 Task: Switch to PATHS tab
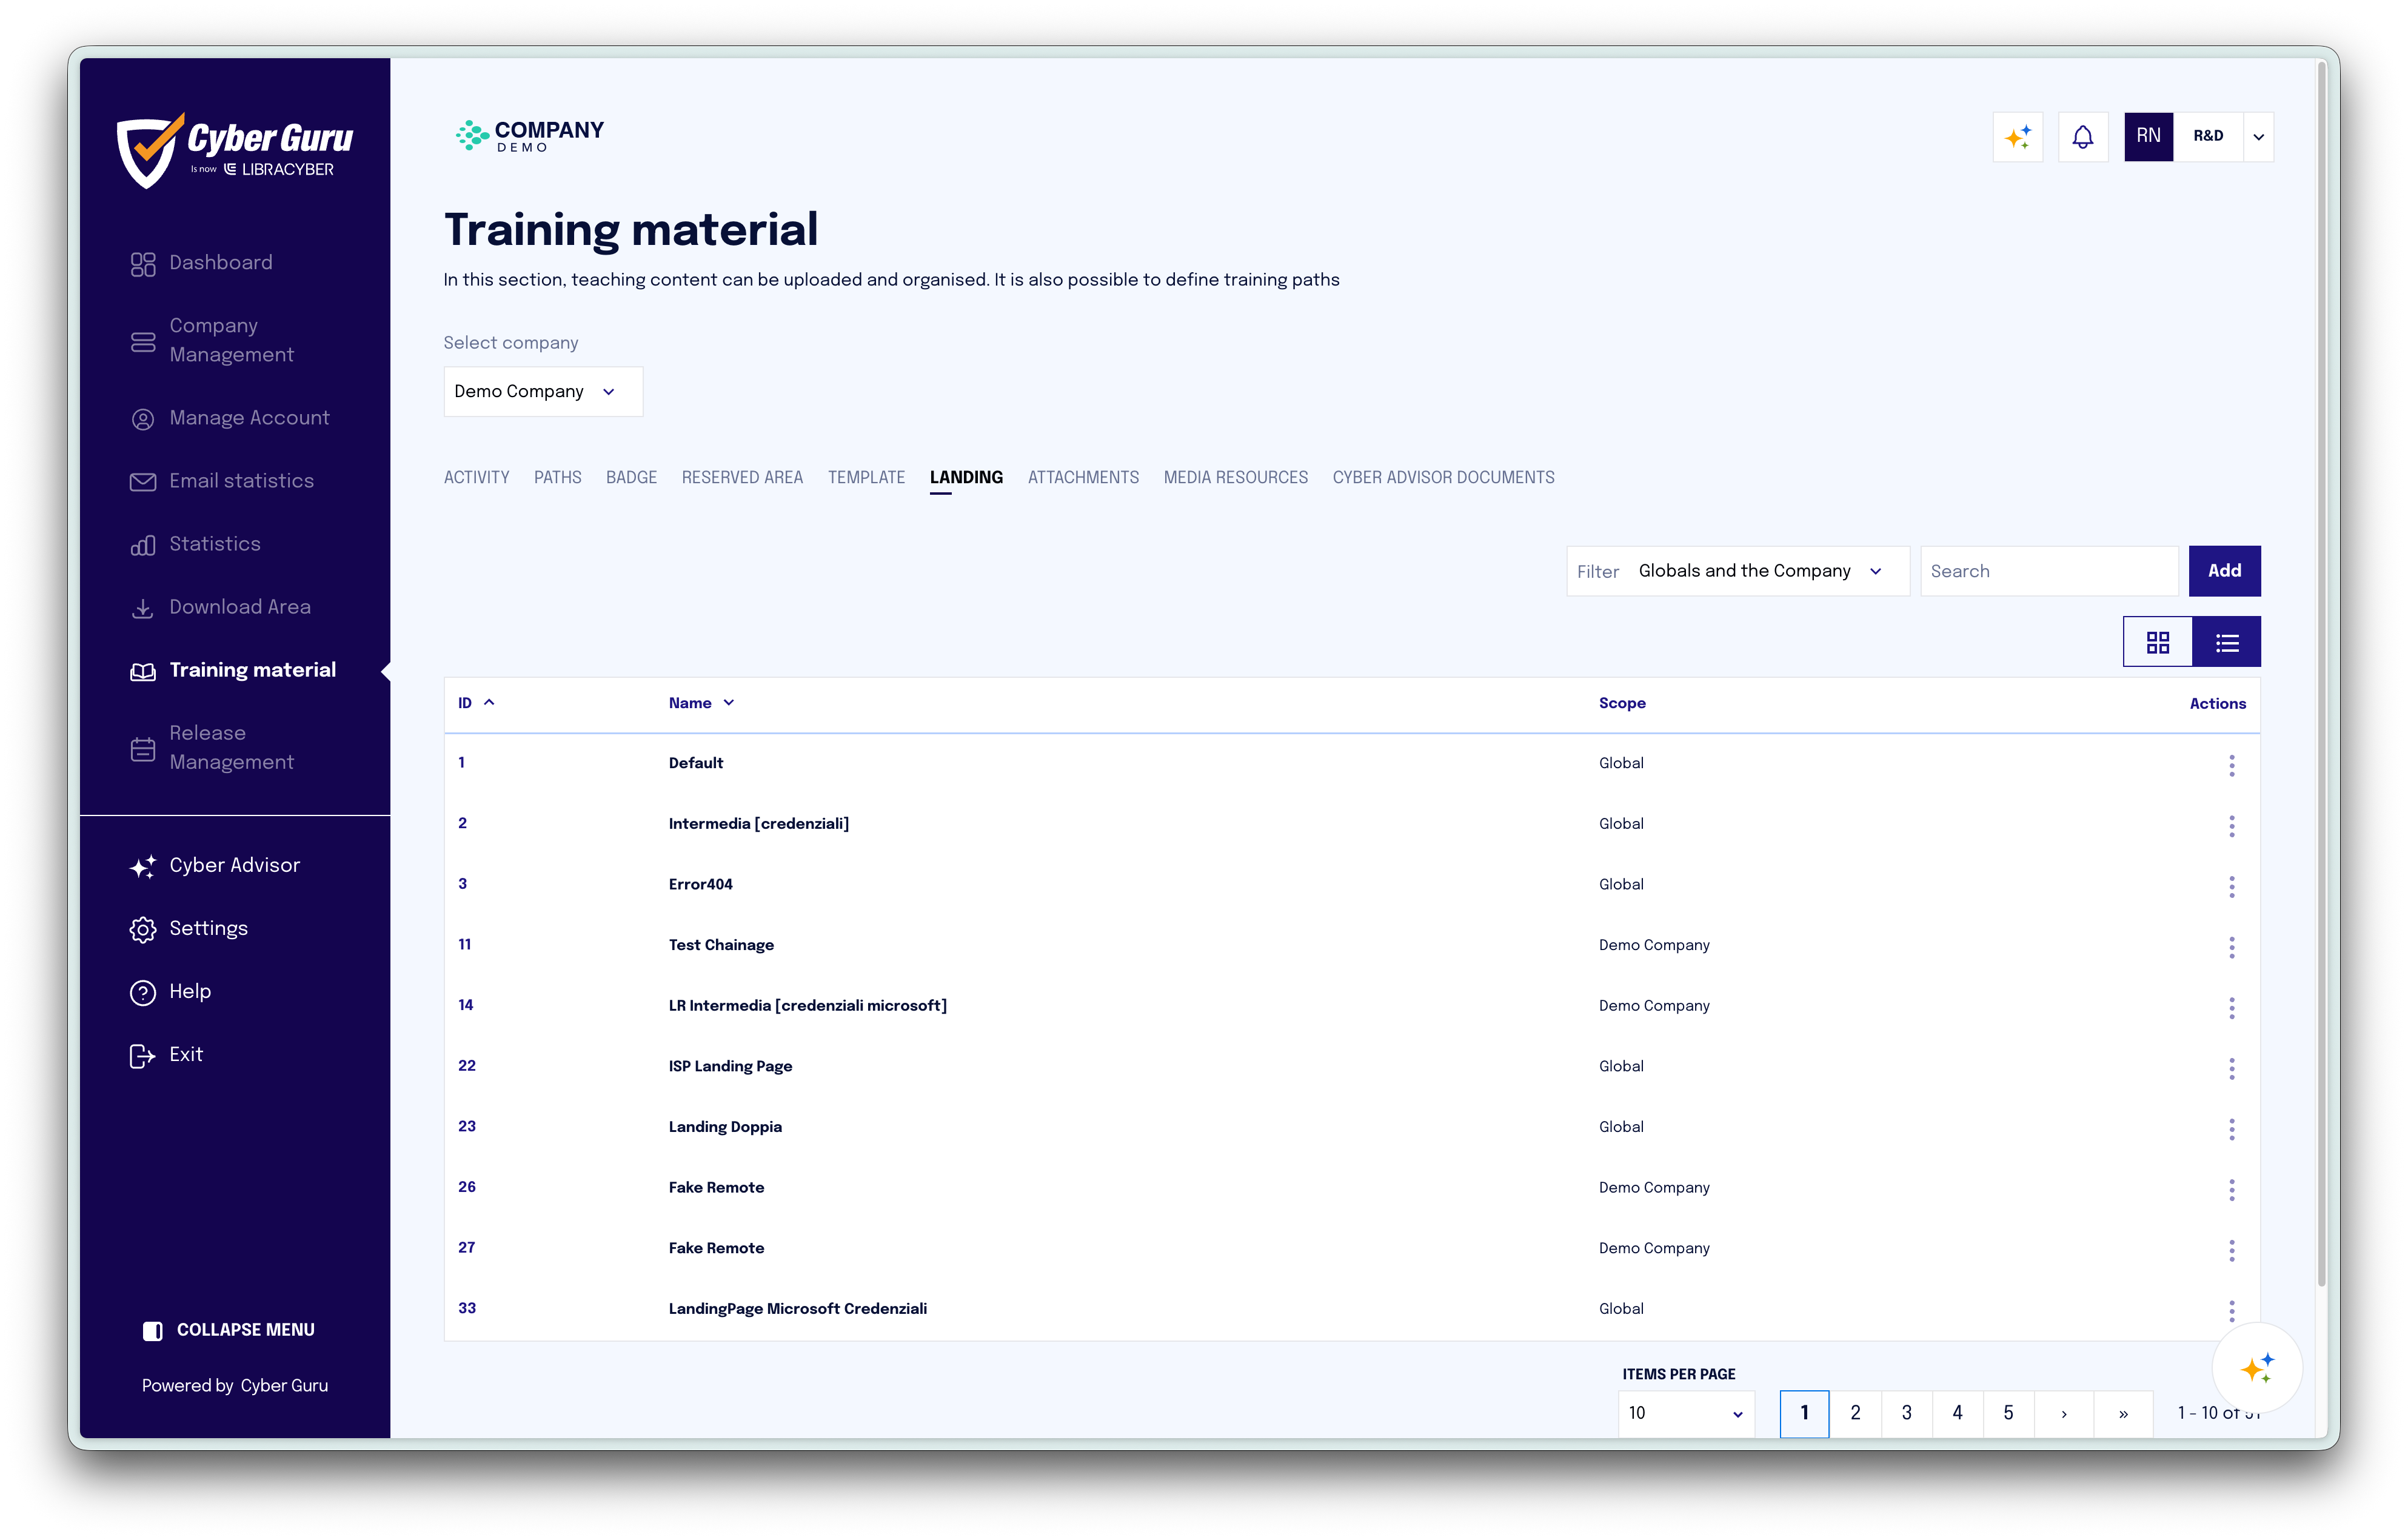tap(557, 478)
